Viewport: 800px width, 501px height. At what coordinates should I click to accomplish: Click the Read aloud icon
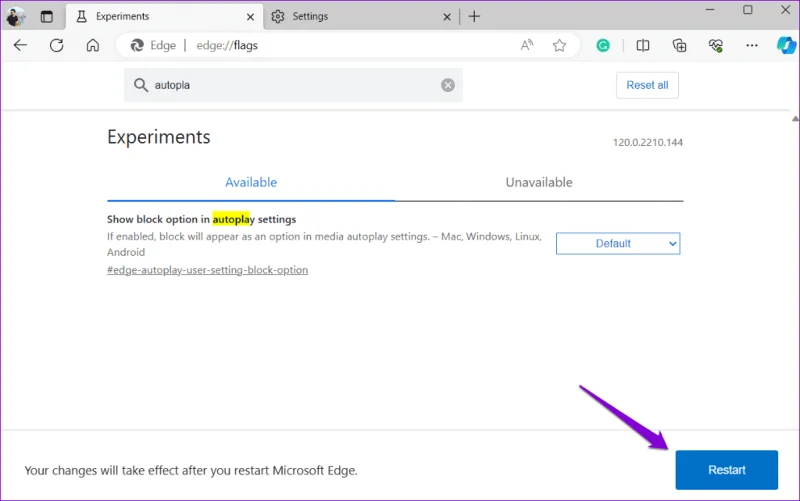click(527, 45)
